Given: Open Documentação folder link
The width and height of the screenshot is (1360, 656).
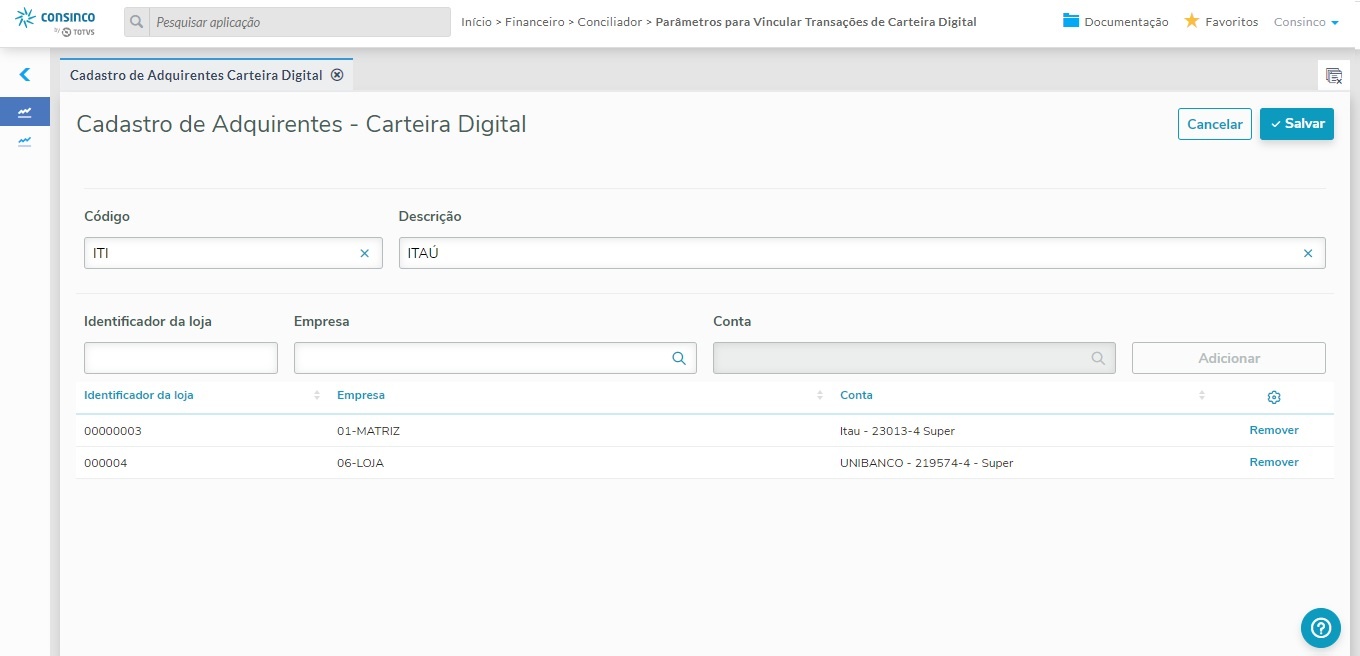Looking at the screenshot, I should click(1115, 21).
